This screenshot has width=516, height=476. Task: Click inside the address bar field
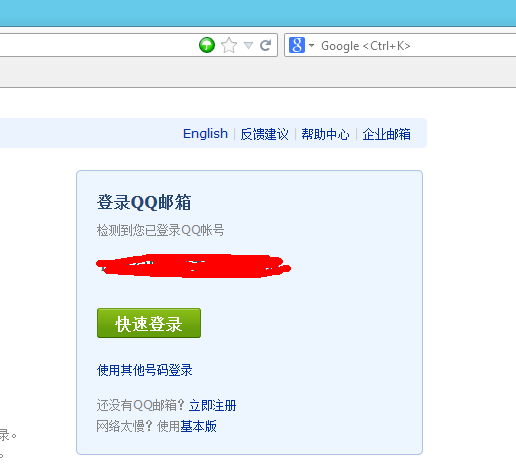[97, 45]
